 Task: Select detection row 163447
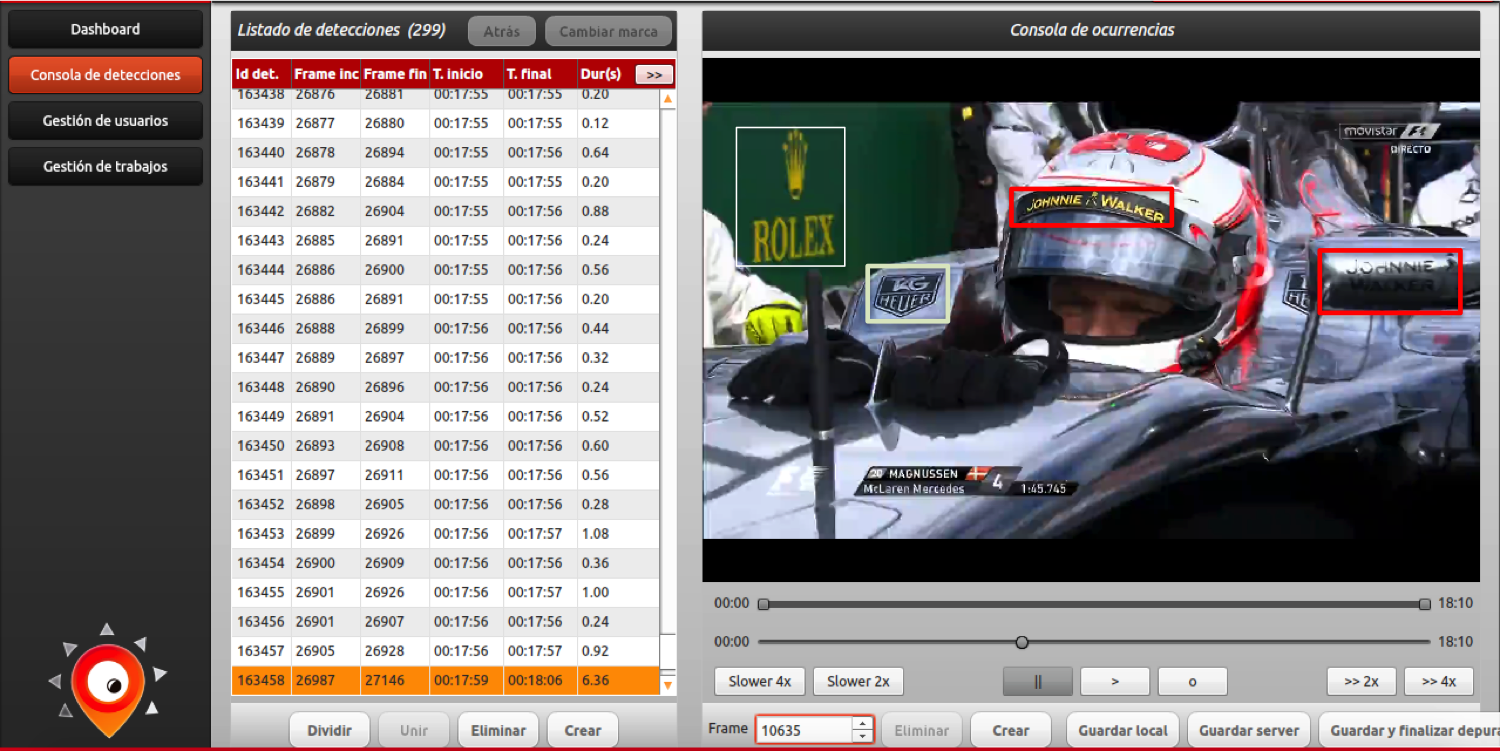tap(445, 358)
